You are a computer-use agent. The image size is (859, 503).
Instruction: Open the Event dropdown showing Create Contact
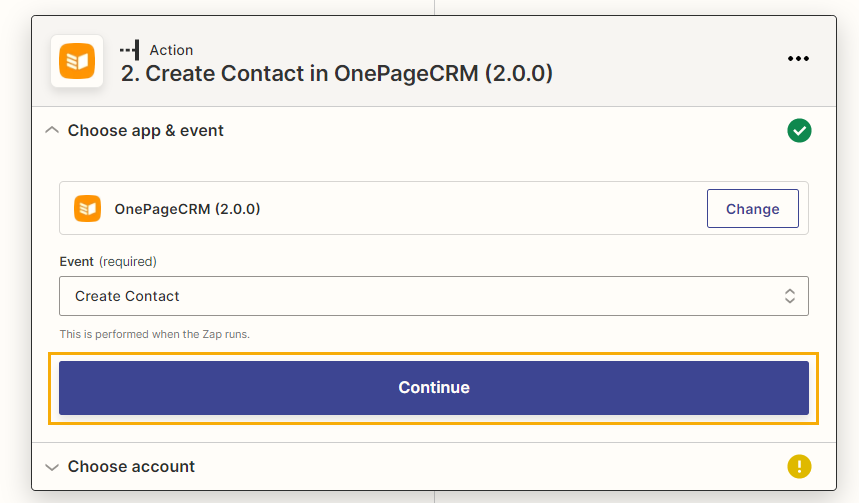(x=434, y=296)
